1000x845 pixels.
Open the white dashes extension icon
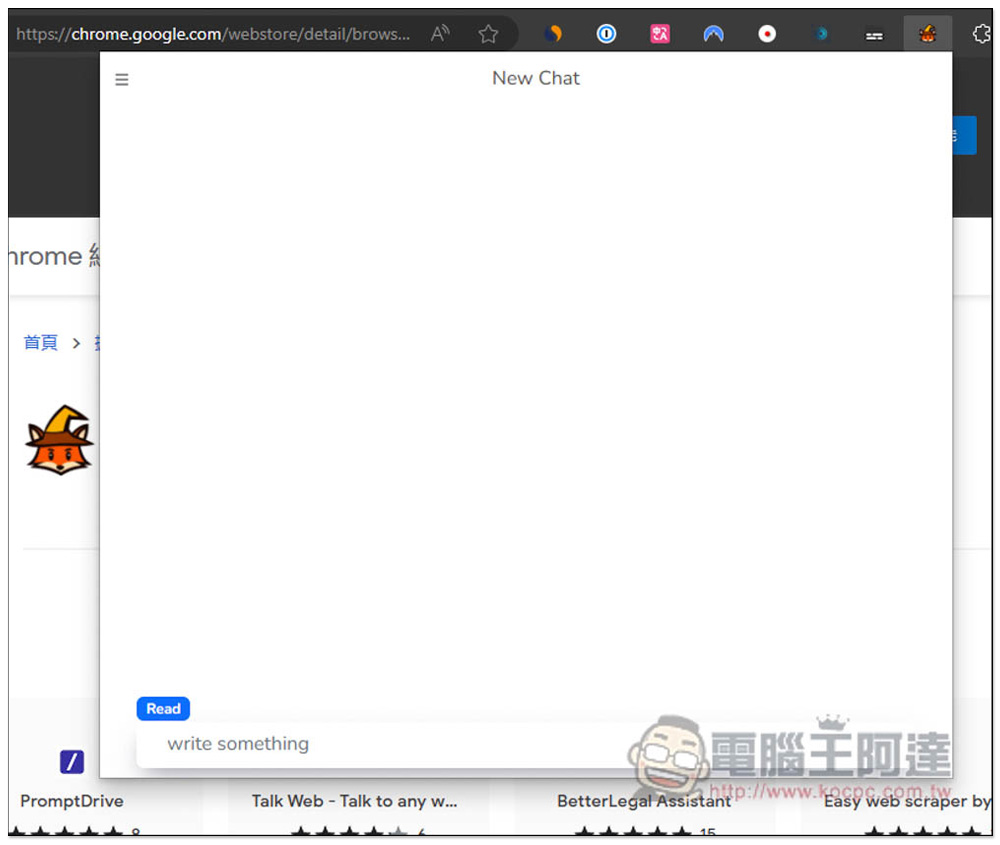(x=874, y=35)
